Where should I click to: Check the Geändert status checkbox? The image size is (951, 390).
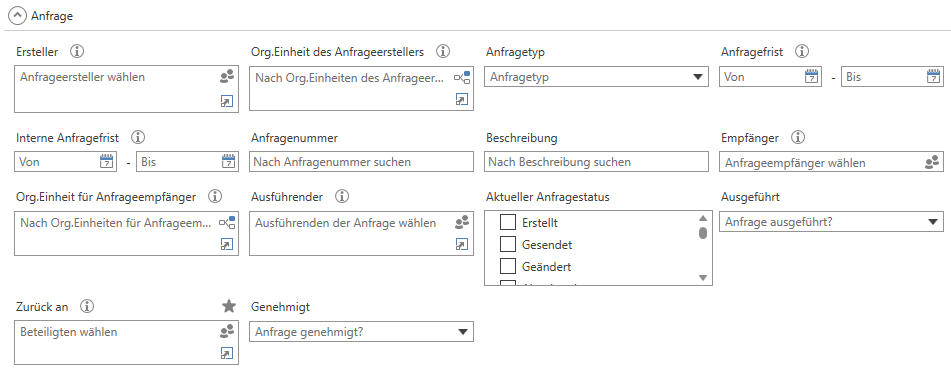coord(508,266)
